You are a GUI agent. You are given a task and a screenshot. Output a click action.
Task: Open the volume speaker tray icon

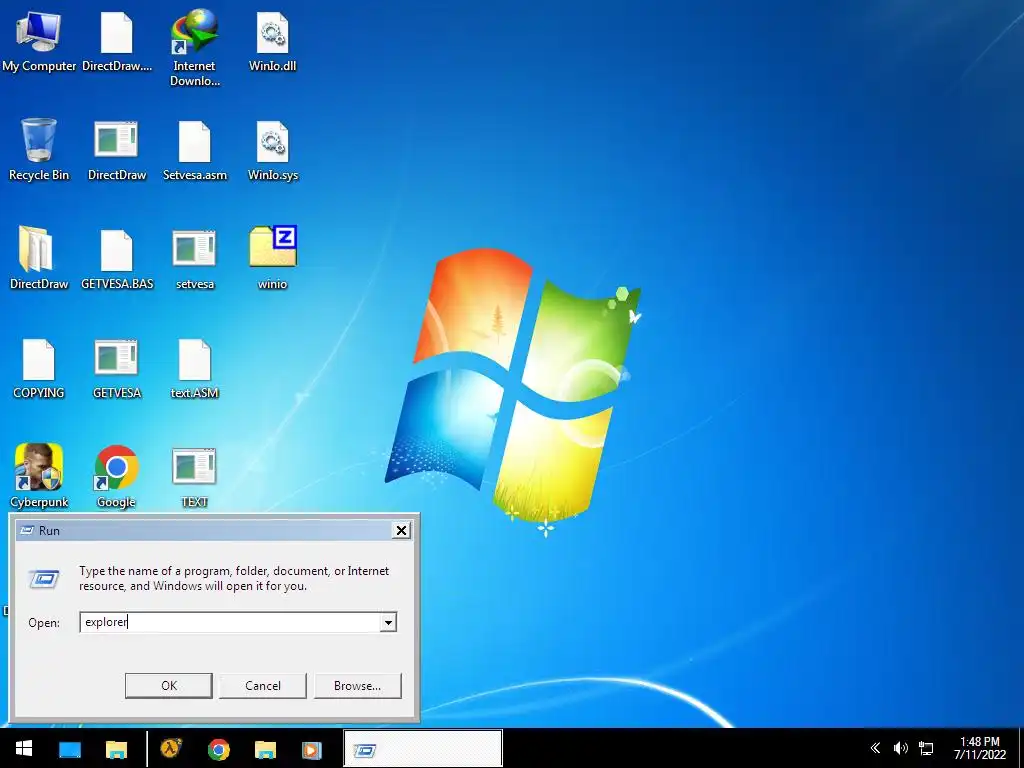[x=901, y=748]
